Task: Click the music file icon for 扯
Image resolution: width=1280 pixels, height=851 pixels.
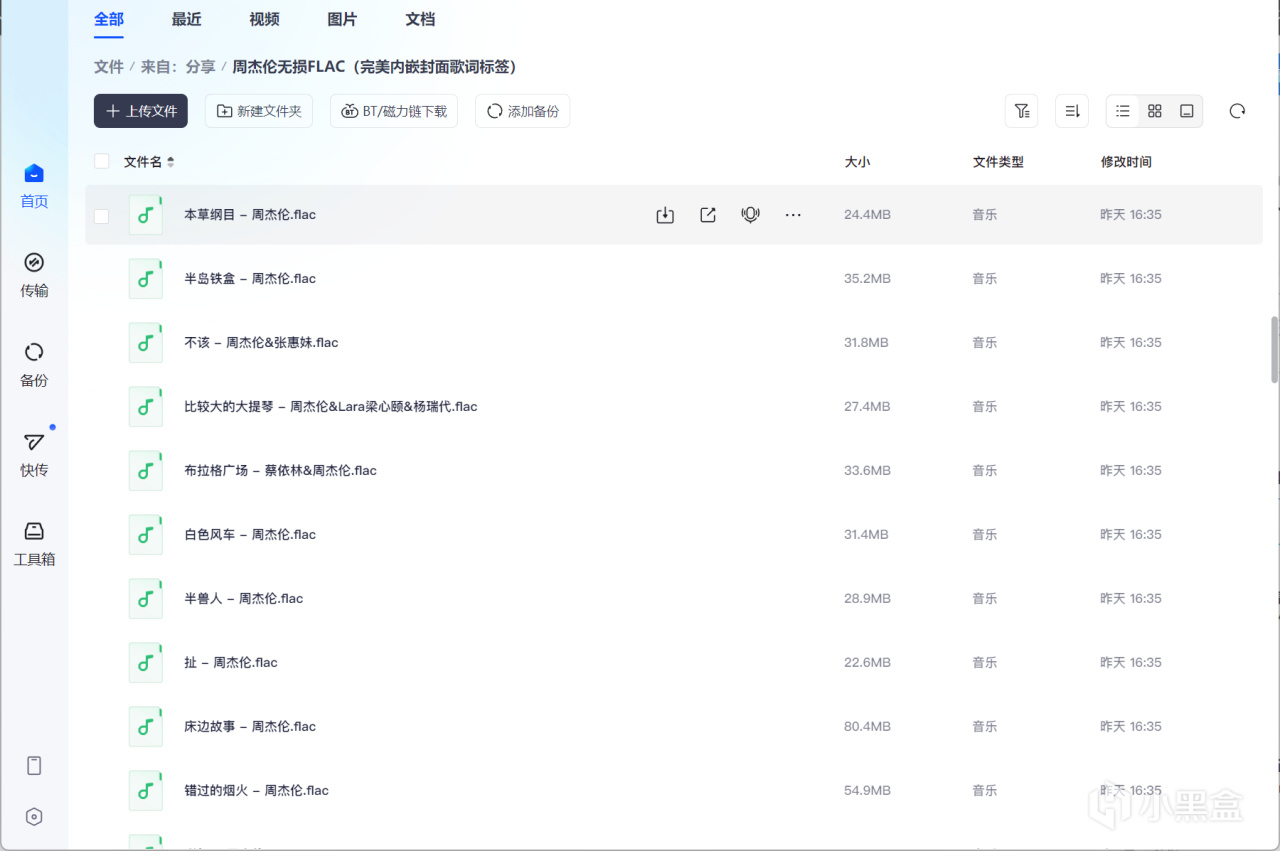Action: click(x=146, y=663)
